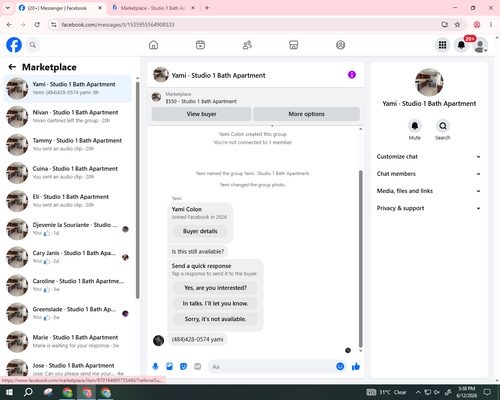This screenshot has height=400, width=500.
Task: Open the Friends icon in top navigation
Action: click(247, 45)
